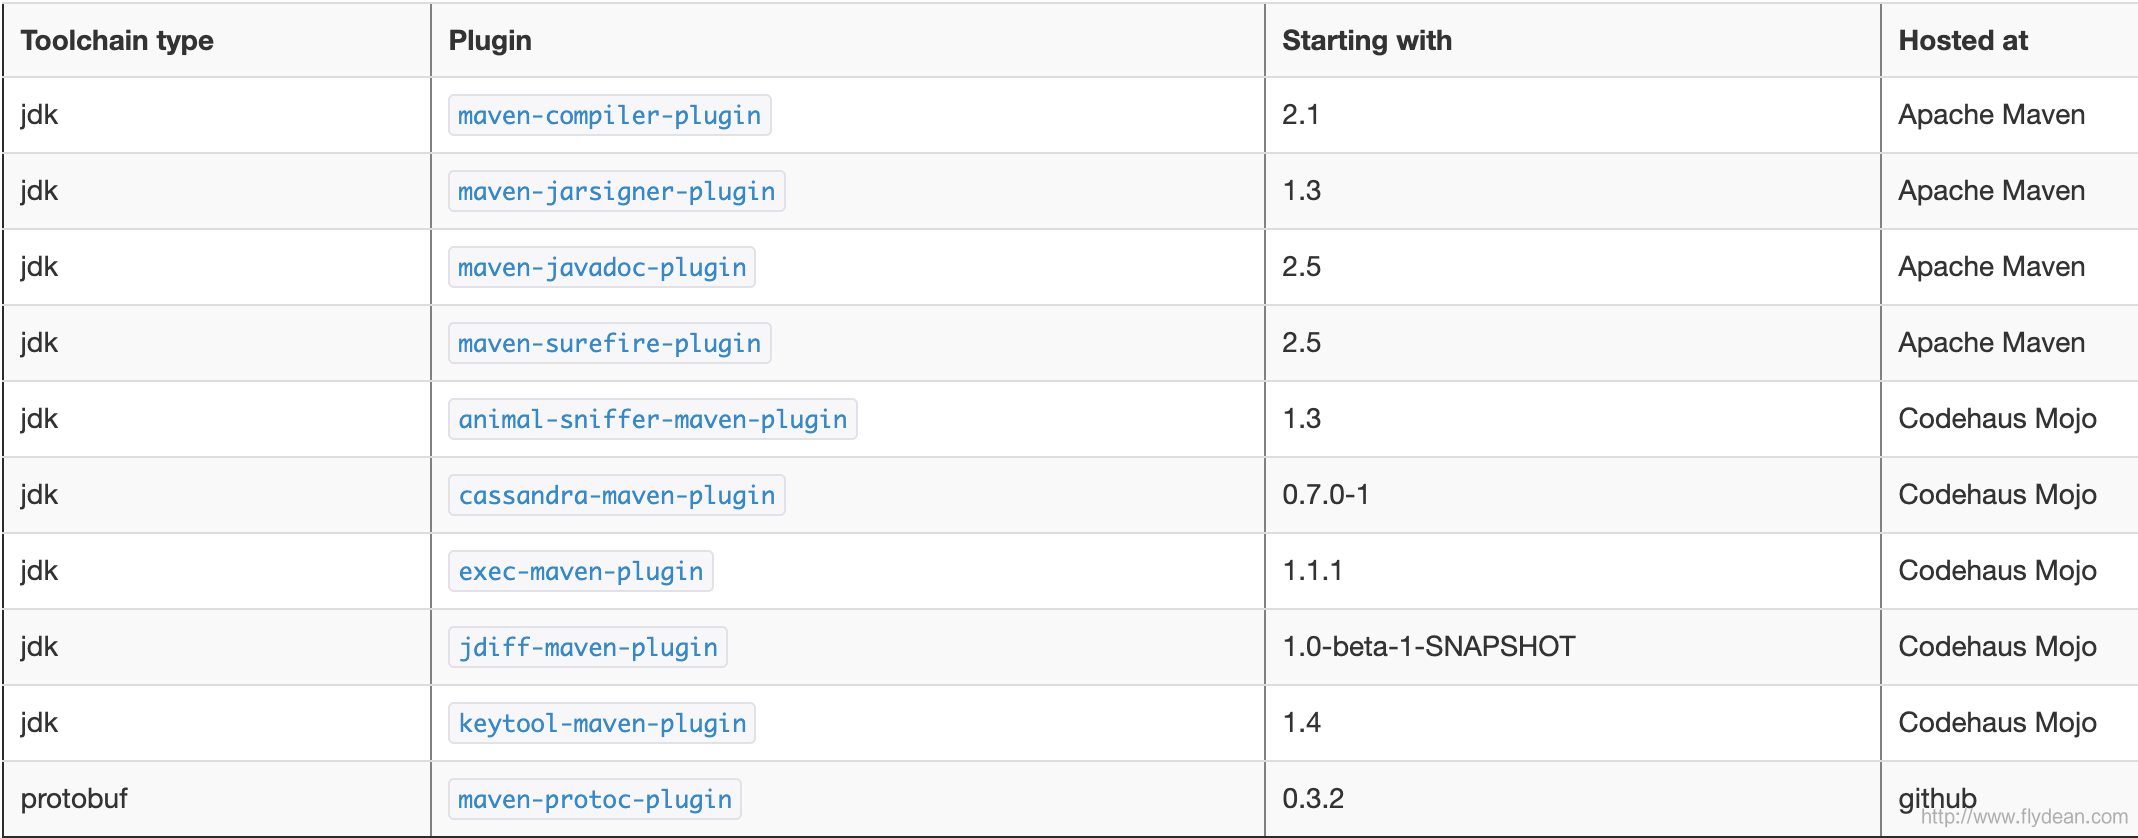Select the protobuf toolchain type cell
2138x838 pixels.
coord(74,799)
